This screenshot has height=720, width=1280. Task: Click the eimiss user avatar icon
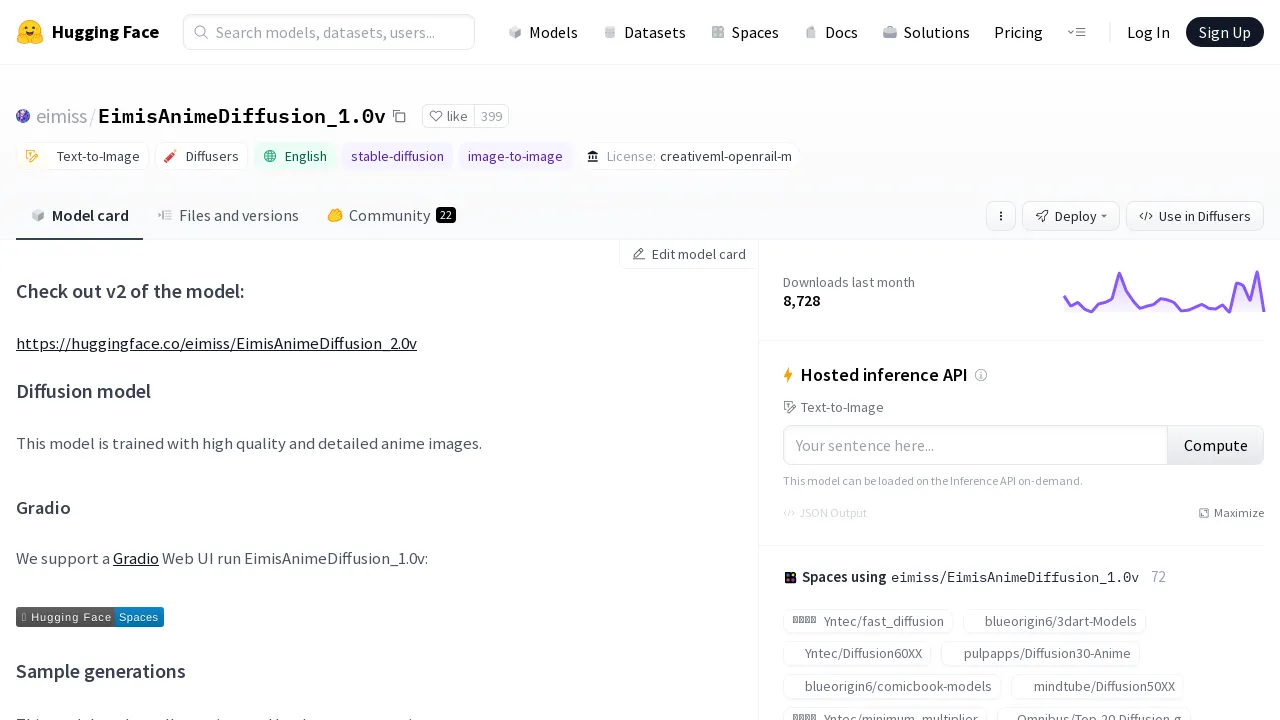click(23, 116)
